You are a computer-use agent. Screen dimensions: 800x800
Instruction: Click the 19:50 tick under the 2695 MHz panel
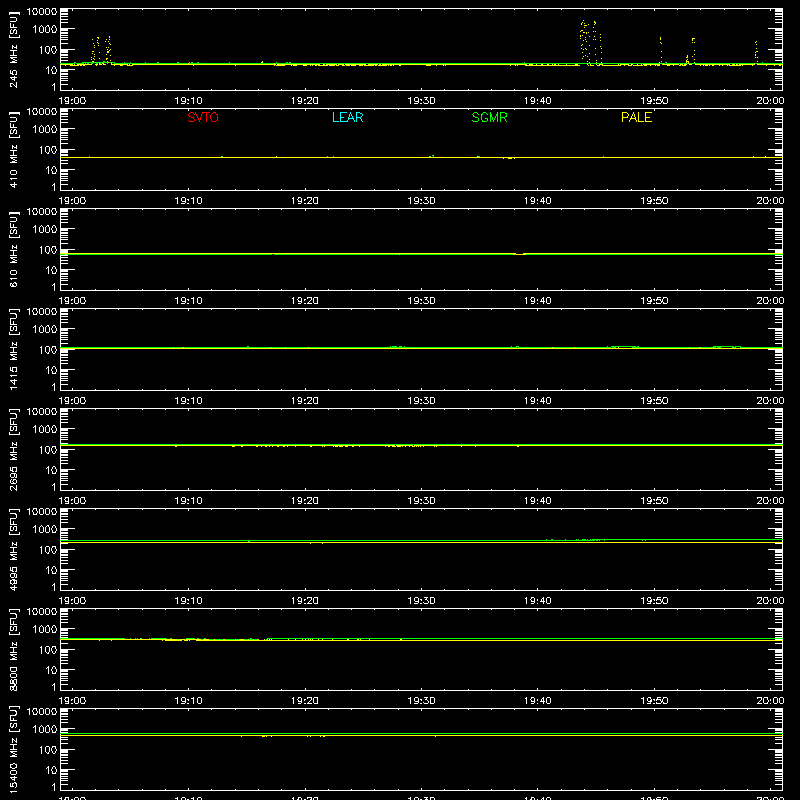pyautogui.click(x=654, y=501)
